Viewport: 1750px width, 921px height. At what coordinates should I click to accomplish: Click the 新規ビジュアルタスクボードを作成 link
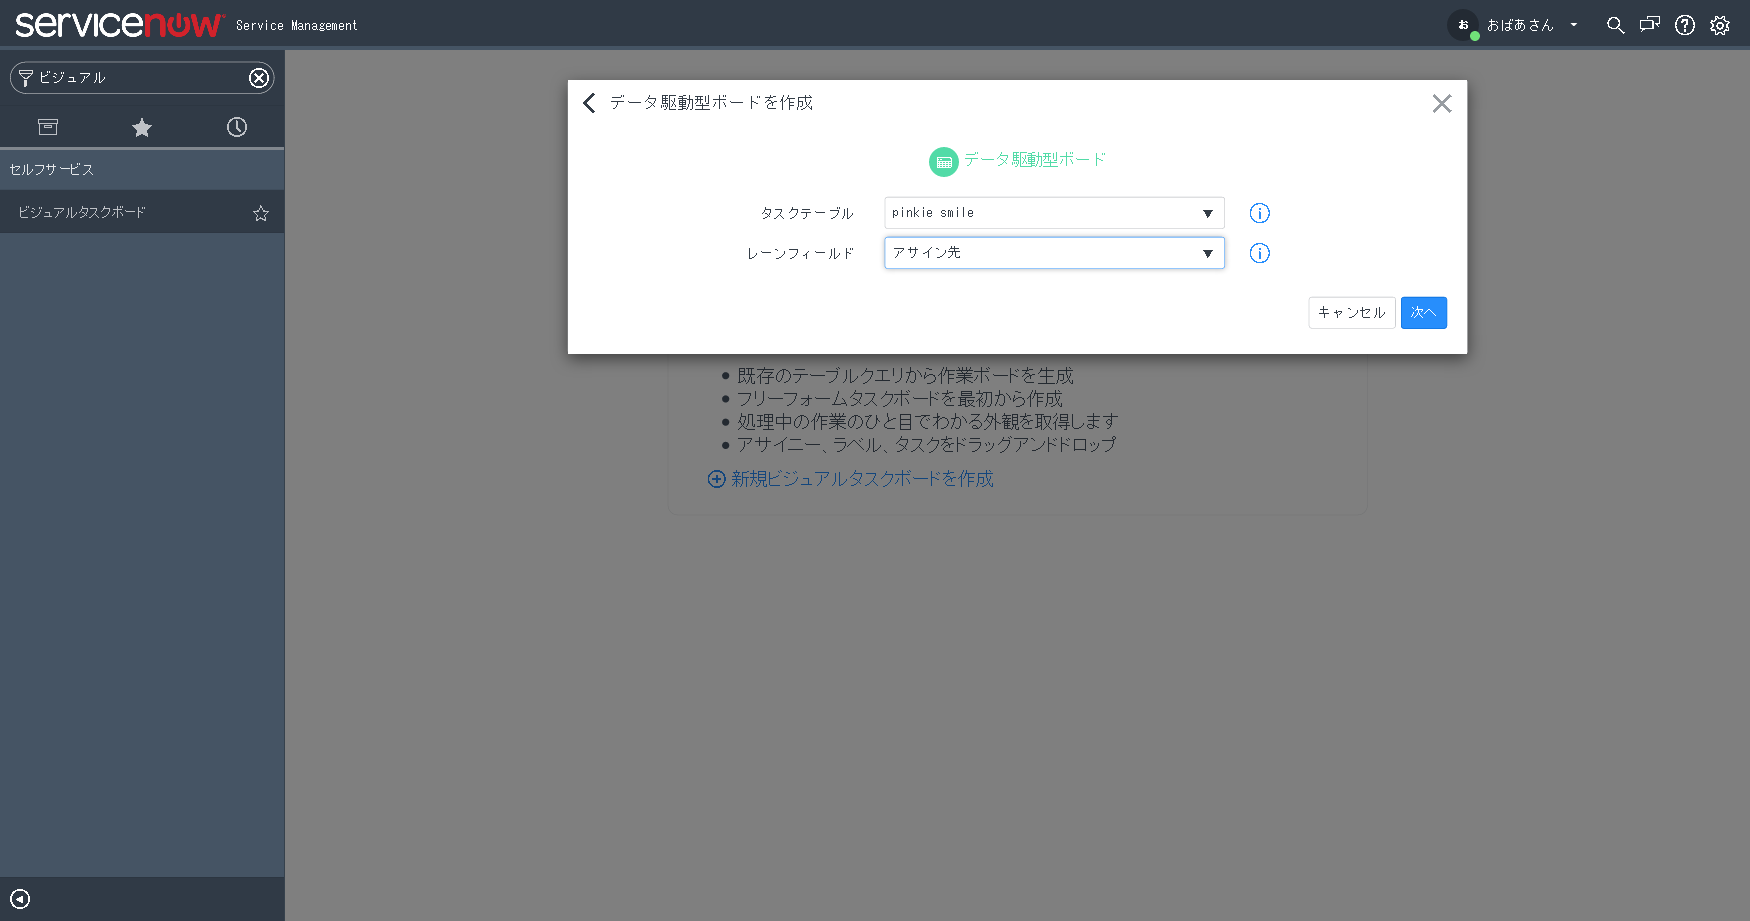point(860,479)
